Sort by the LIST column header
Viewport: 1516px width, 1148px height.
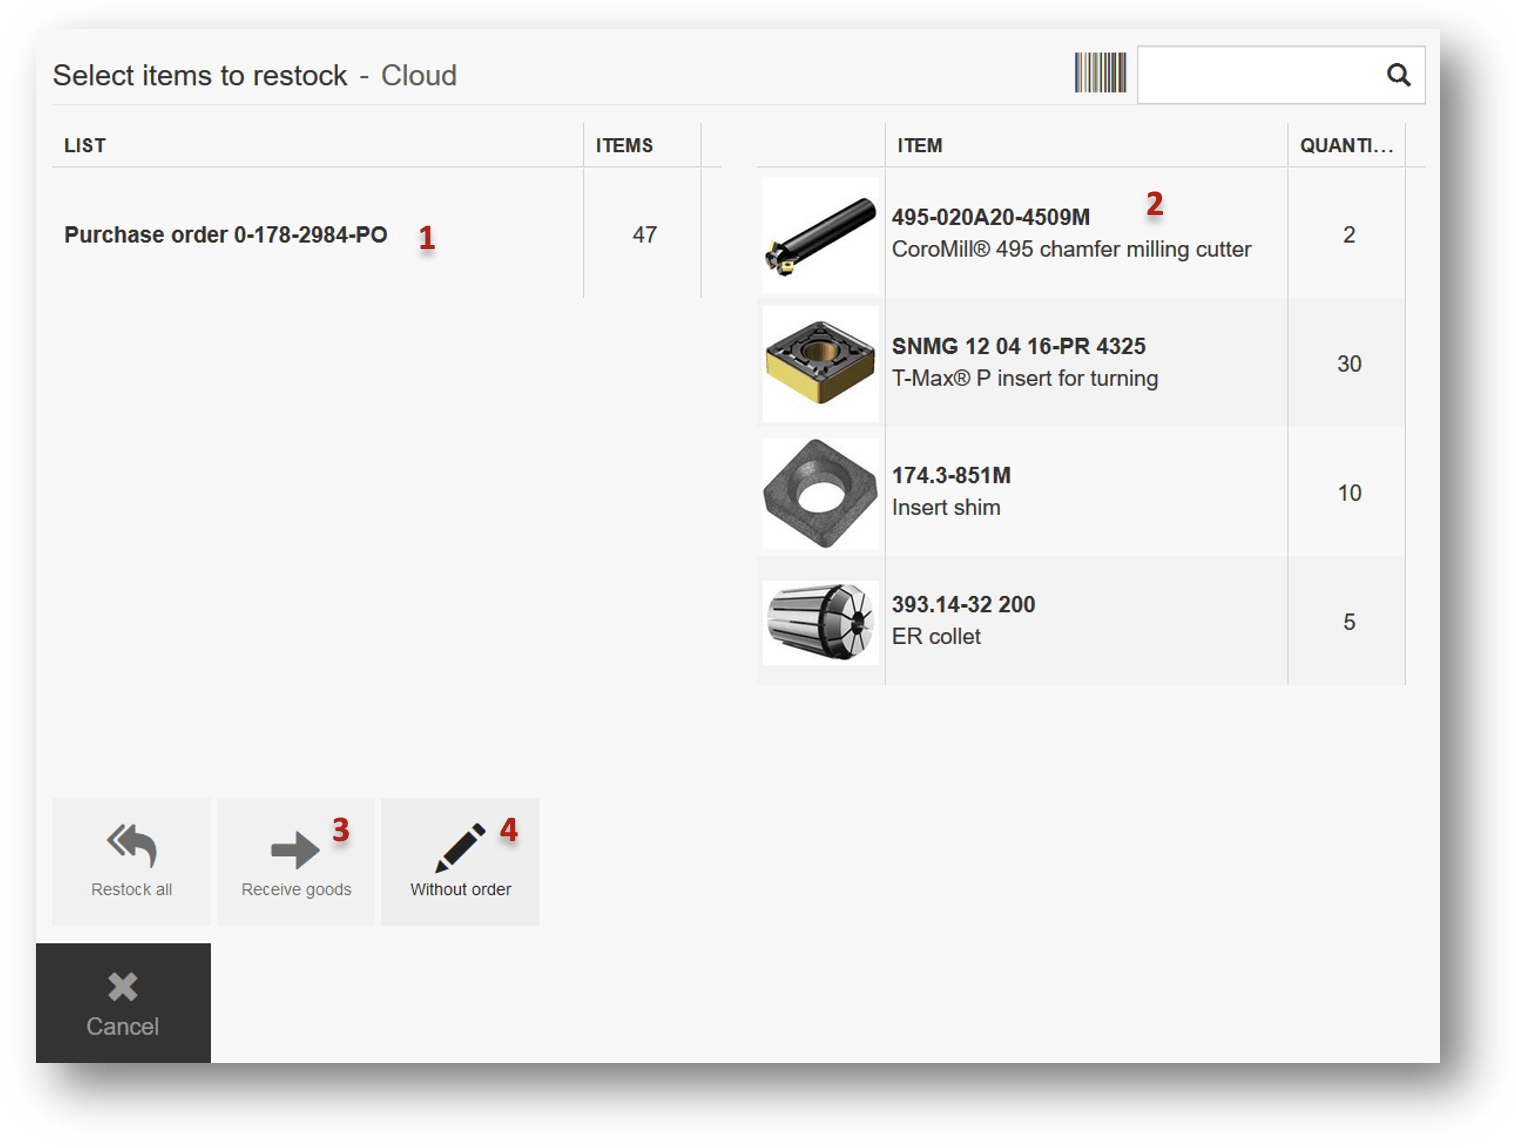pos(85,146)
